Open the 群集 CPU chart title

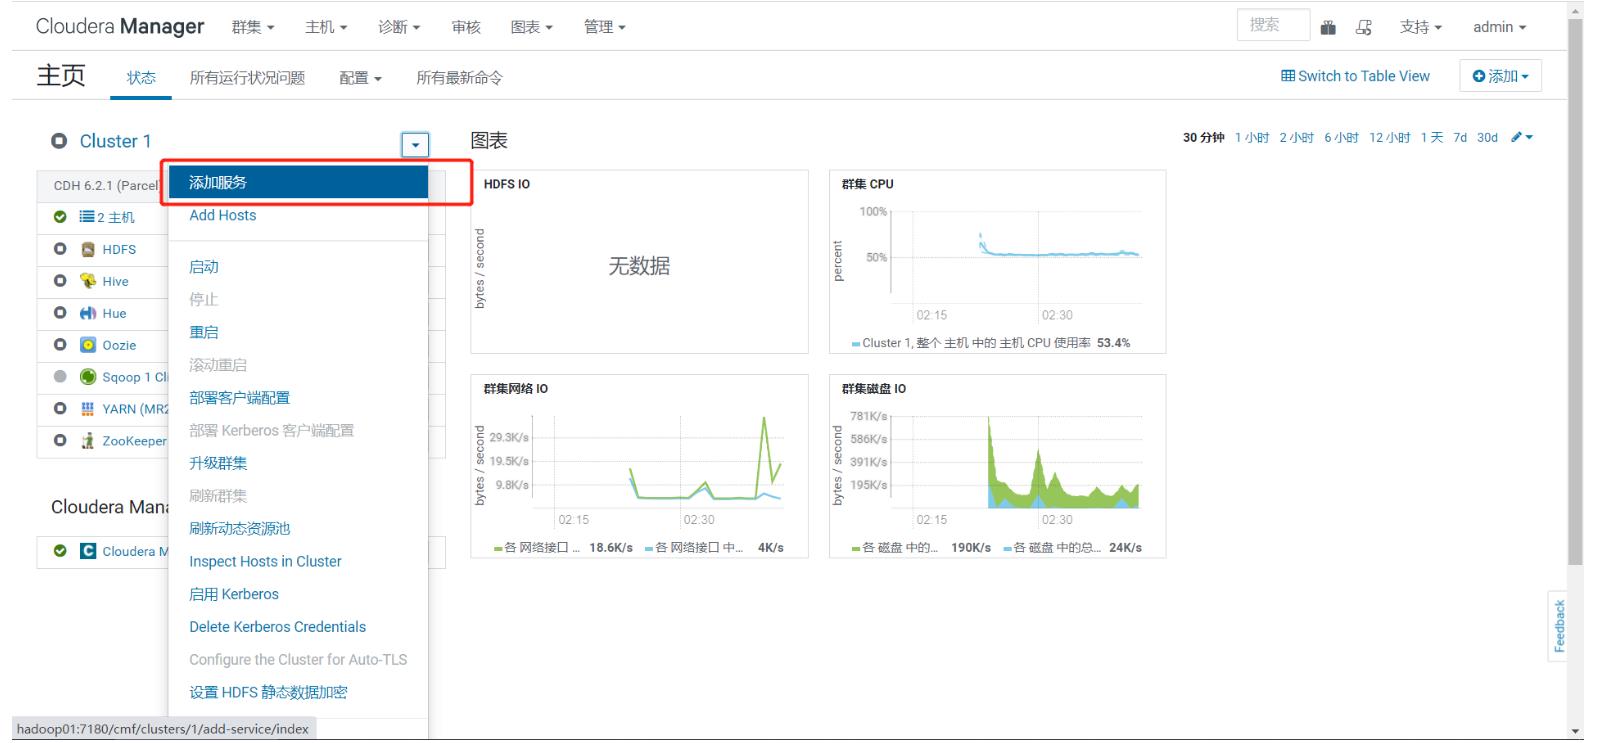pos(867,184)
